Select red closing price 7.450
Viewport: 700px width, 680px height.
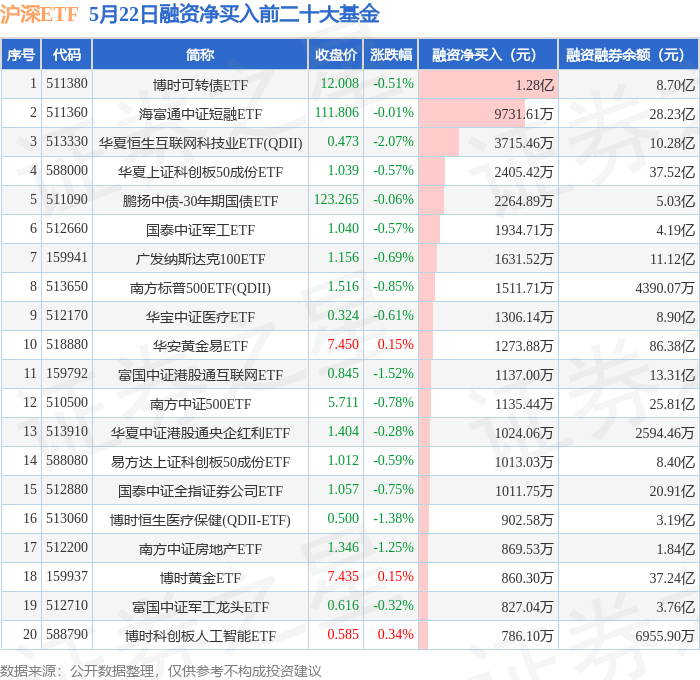pos(343,345)
